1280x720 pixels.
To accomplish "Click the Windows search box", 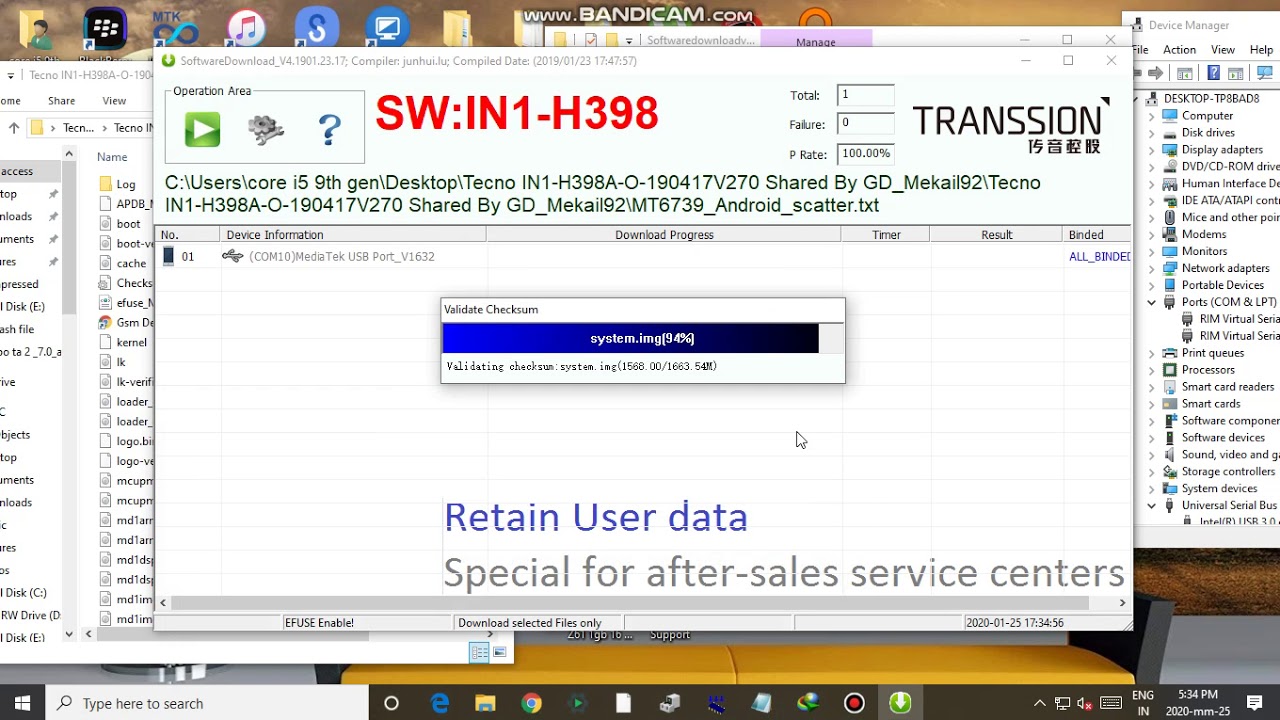I will point(206,703).
